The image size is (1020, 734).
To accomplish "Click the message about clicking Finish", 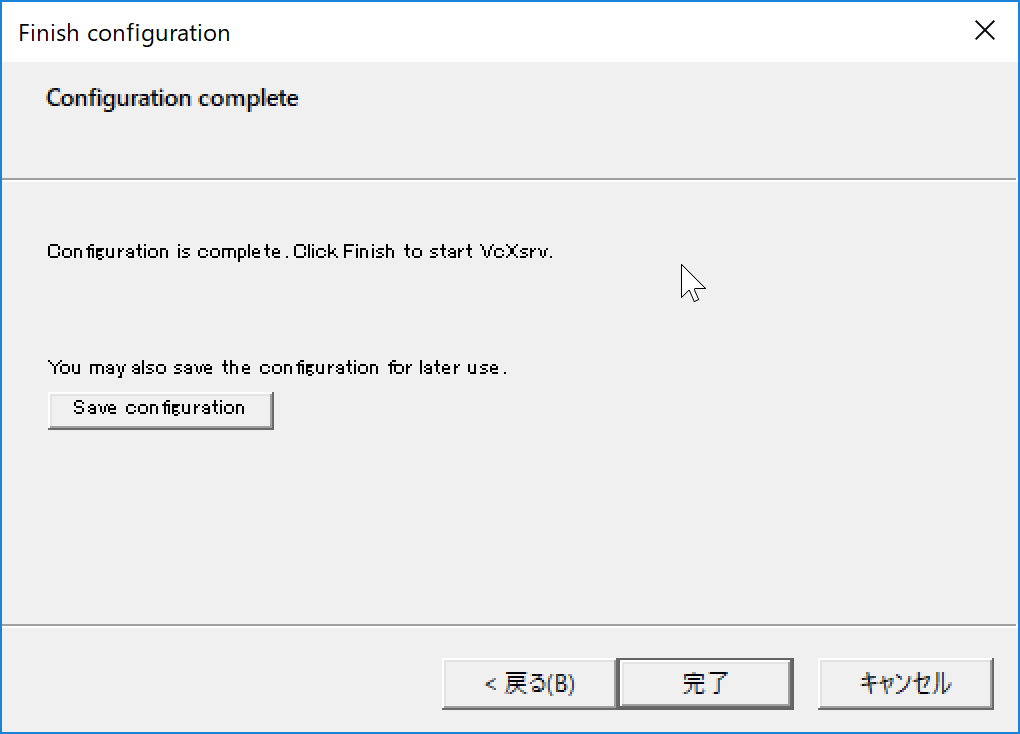I will [x=300, y=251].
